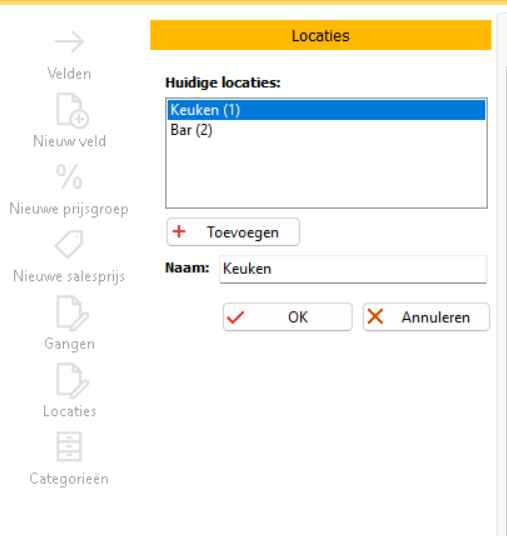507x536 pixels.
Task: Click the Locaties yellow header bar
Action: pyautogui.click(x=321, y=35)
